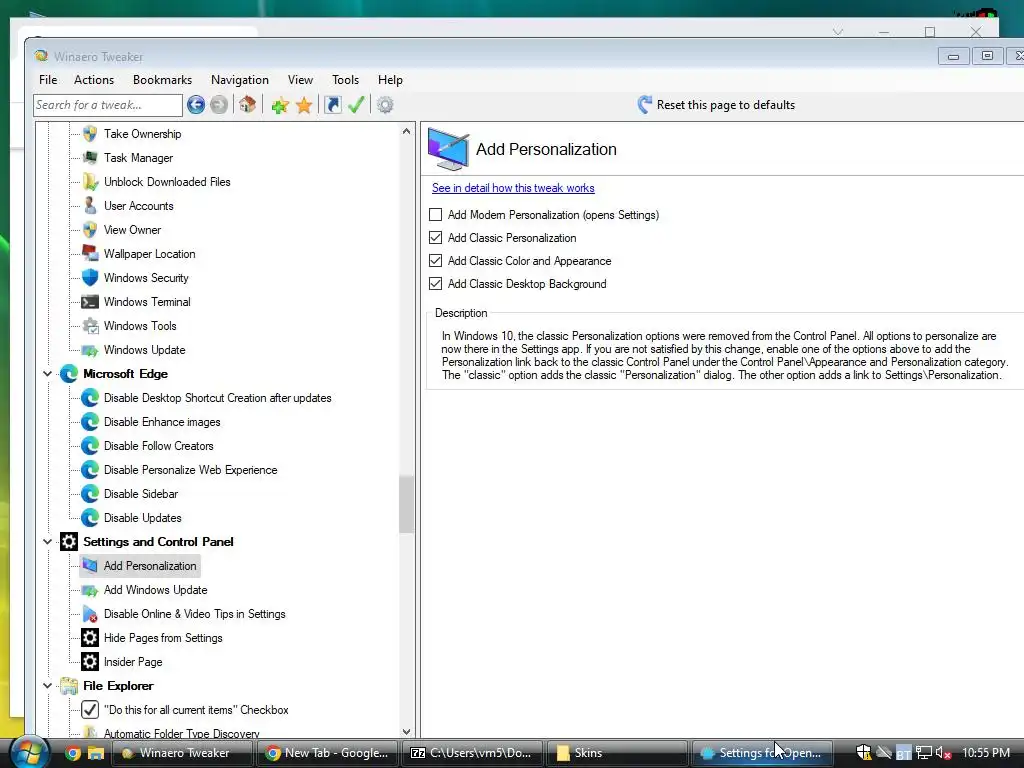Click the green plus-star add bookmark icon
The image size is (1024, 768).
coord(280,105)
